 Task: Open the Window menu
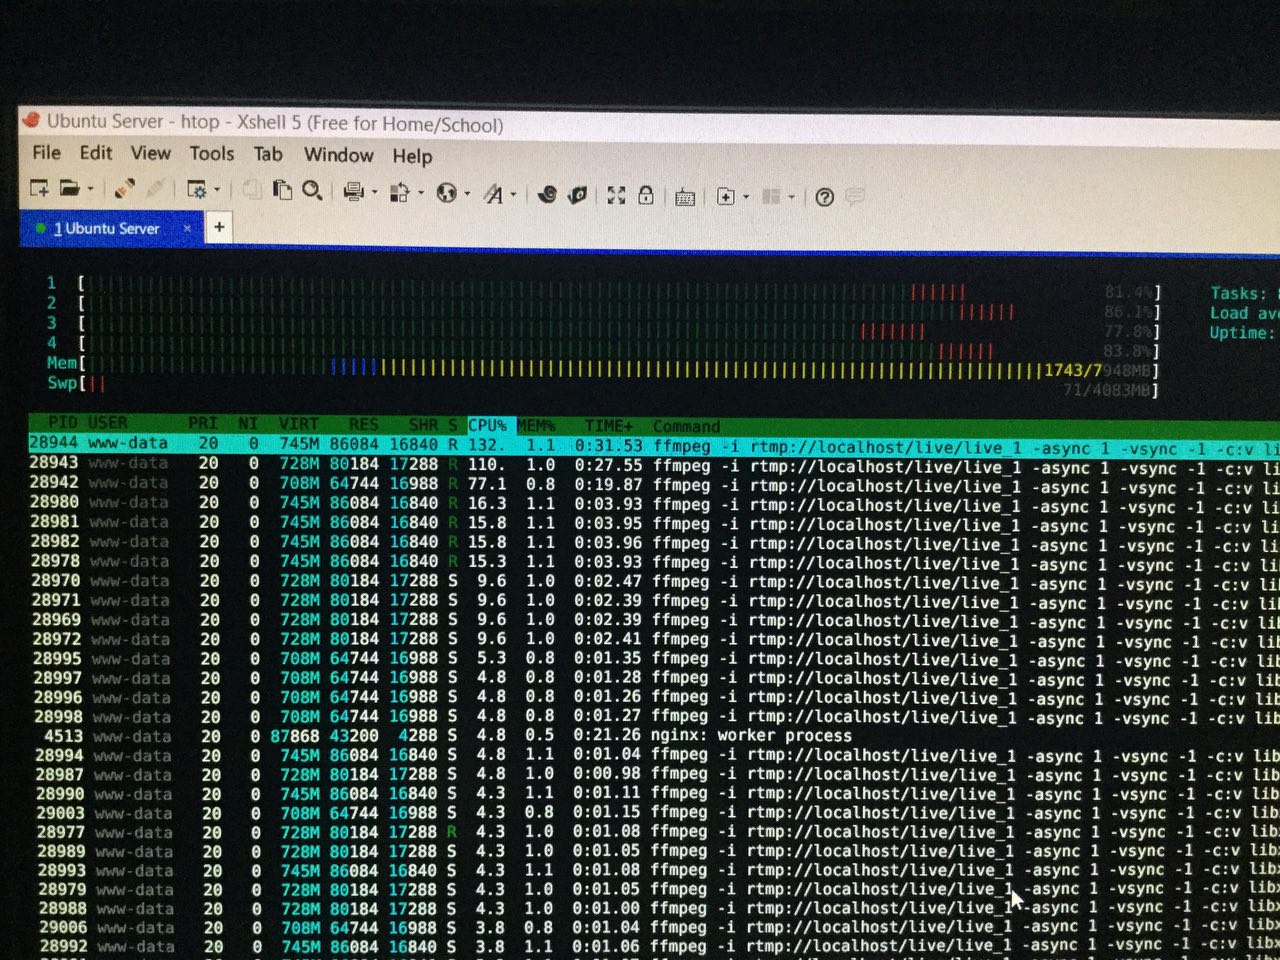click(339, 155)
